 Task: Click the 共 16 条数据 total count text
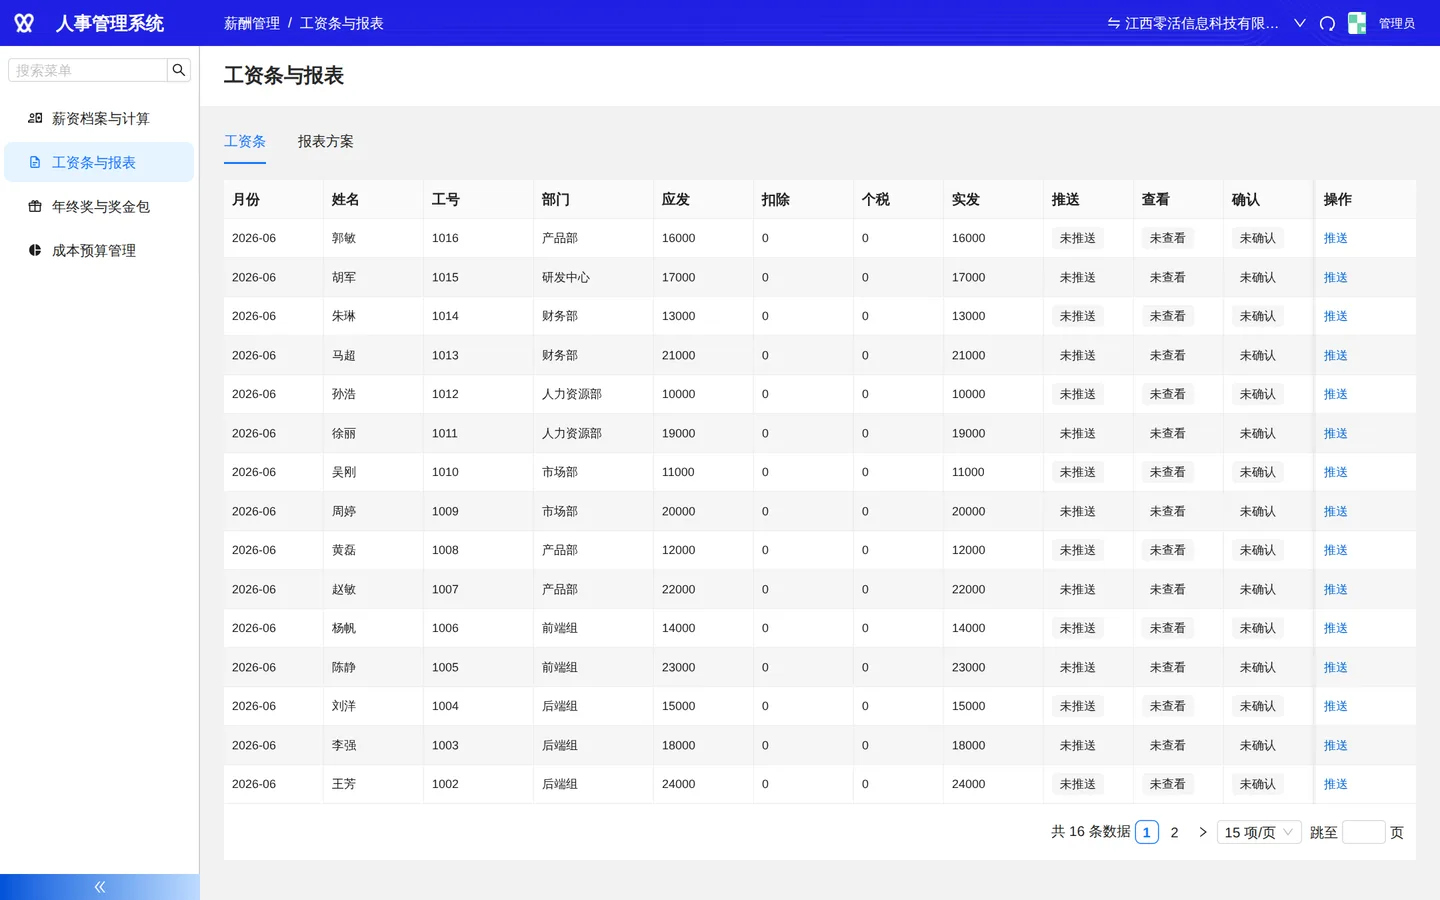coord(1090,832)
